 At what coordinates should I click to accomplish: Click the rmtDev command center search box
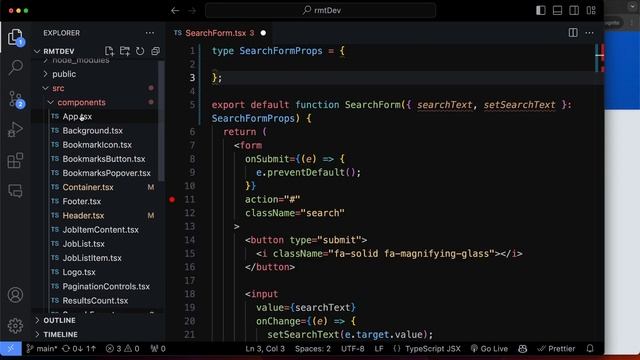tap(321, 11)
